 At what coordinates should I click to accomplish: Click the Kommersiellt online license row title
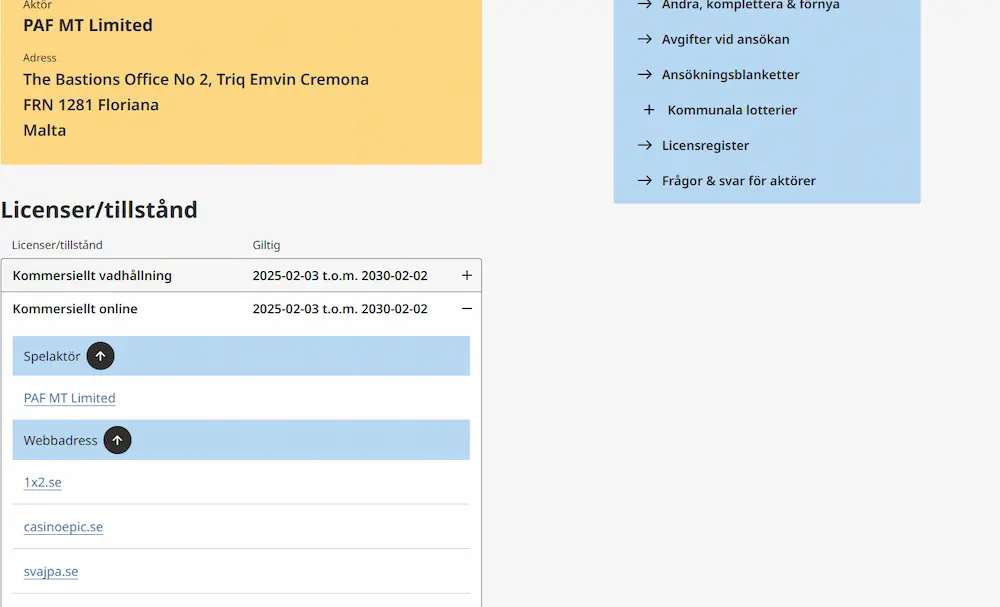(x=75, y=309)
